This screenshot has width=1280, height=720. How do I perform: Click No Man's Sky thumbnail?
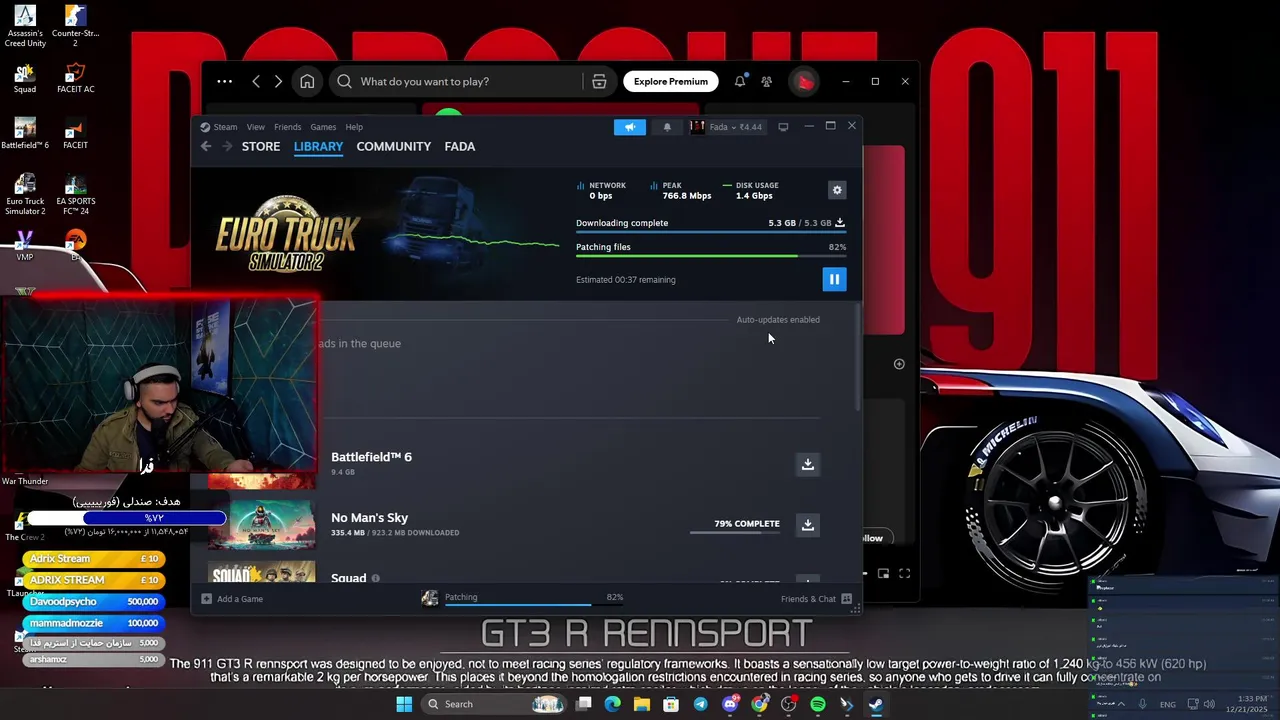(261, 525)
